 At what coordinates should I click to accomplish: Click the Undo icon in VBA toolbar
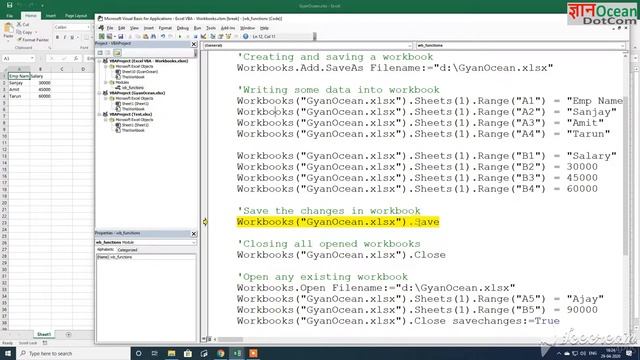163,36
